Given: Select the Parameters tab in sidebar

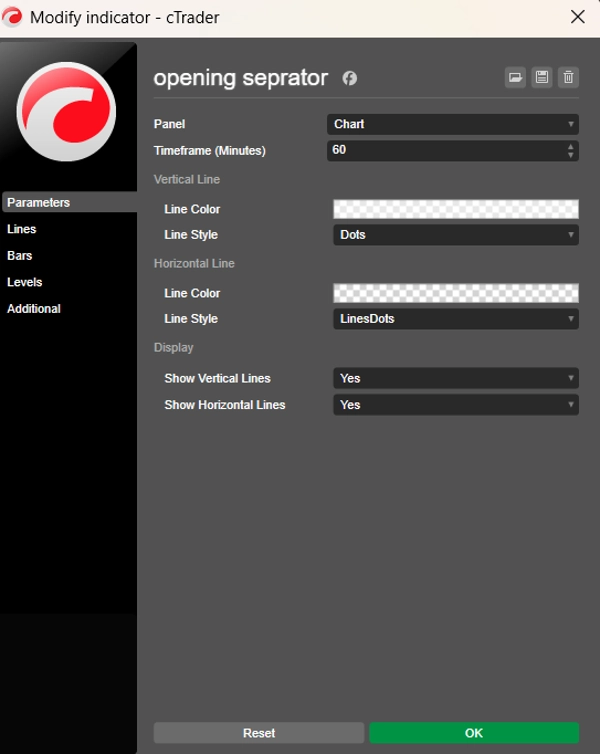Looking at the screenshot, I should [x=70, y=202].
